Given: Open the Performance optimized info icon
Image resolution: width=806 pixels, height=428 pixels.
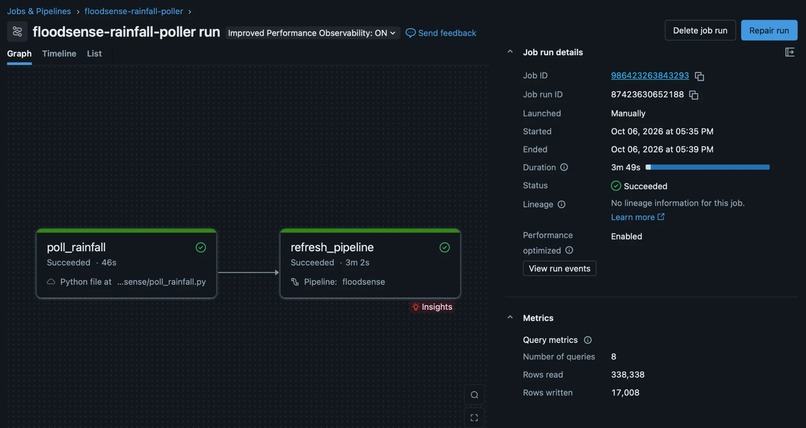Looking at the screenshot, I should click(569, 251).
